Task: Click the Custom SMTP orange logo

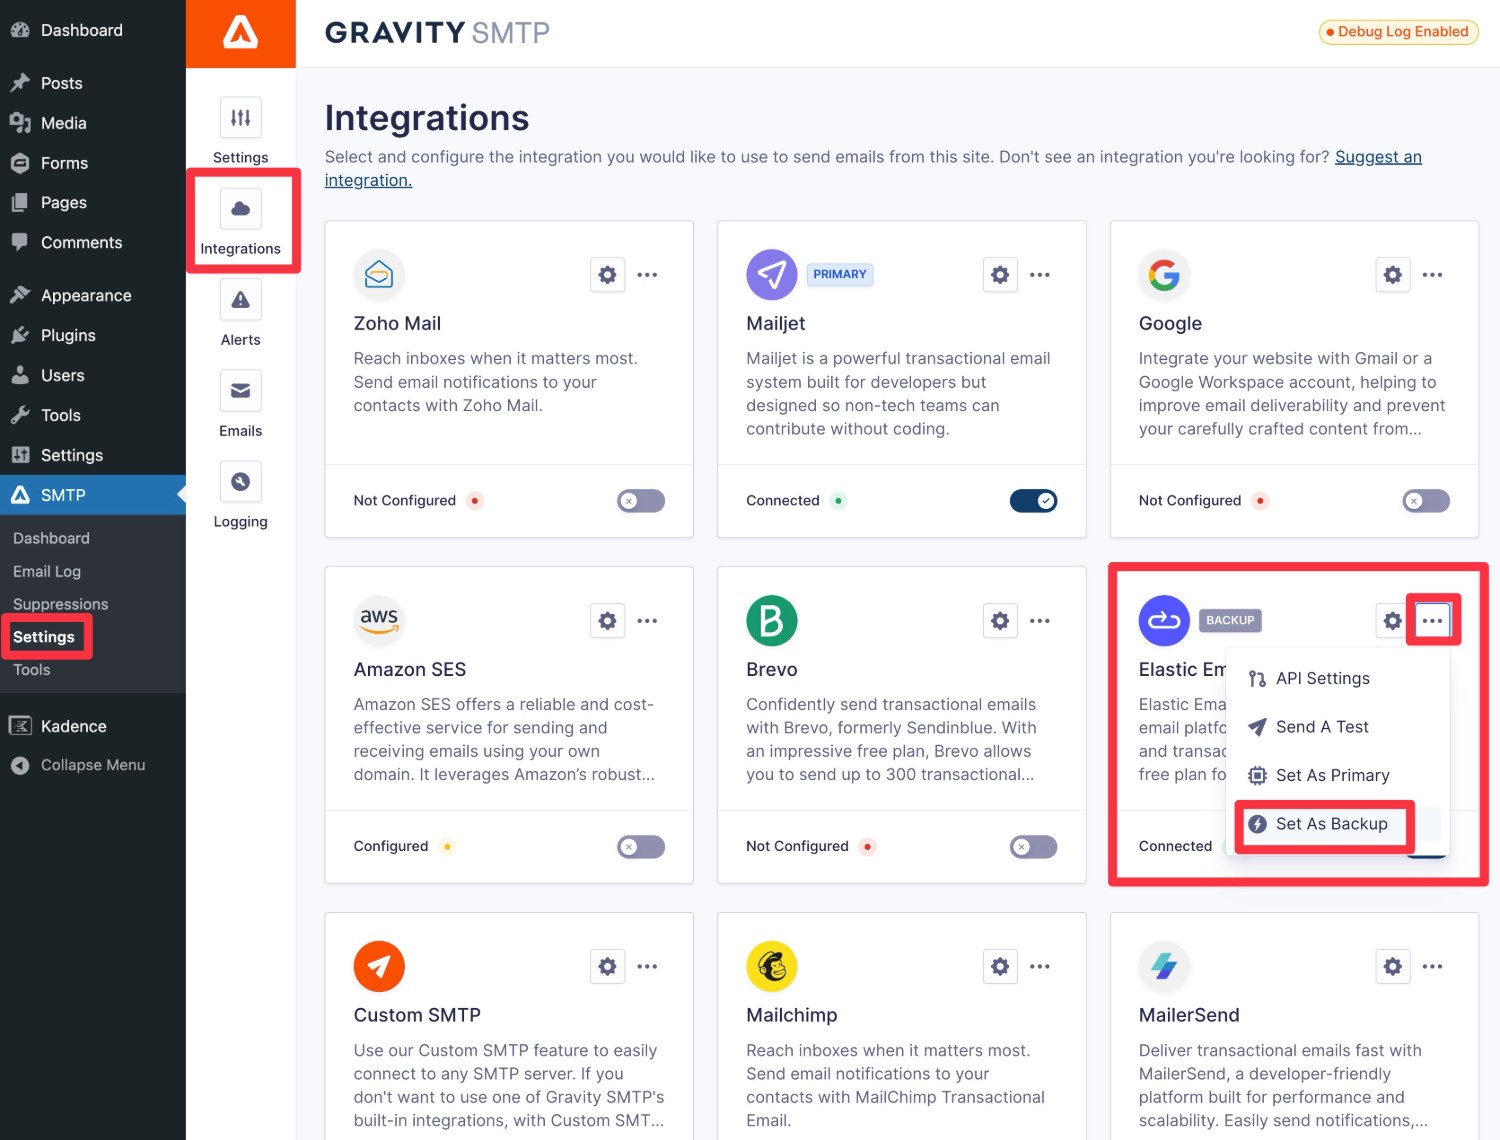Action: [379, 967]
